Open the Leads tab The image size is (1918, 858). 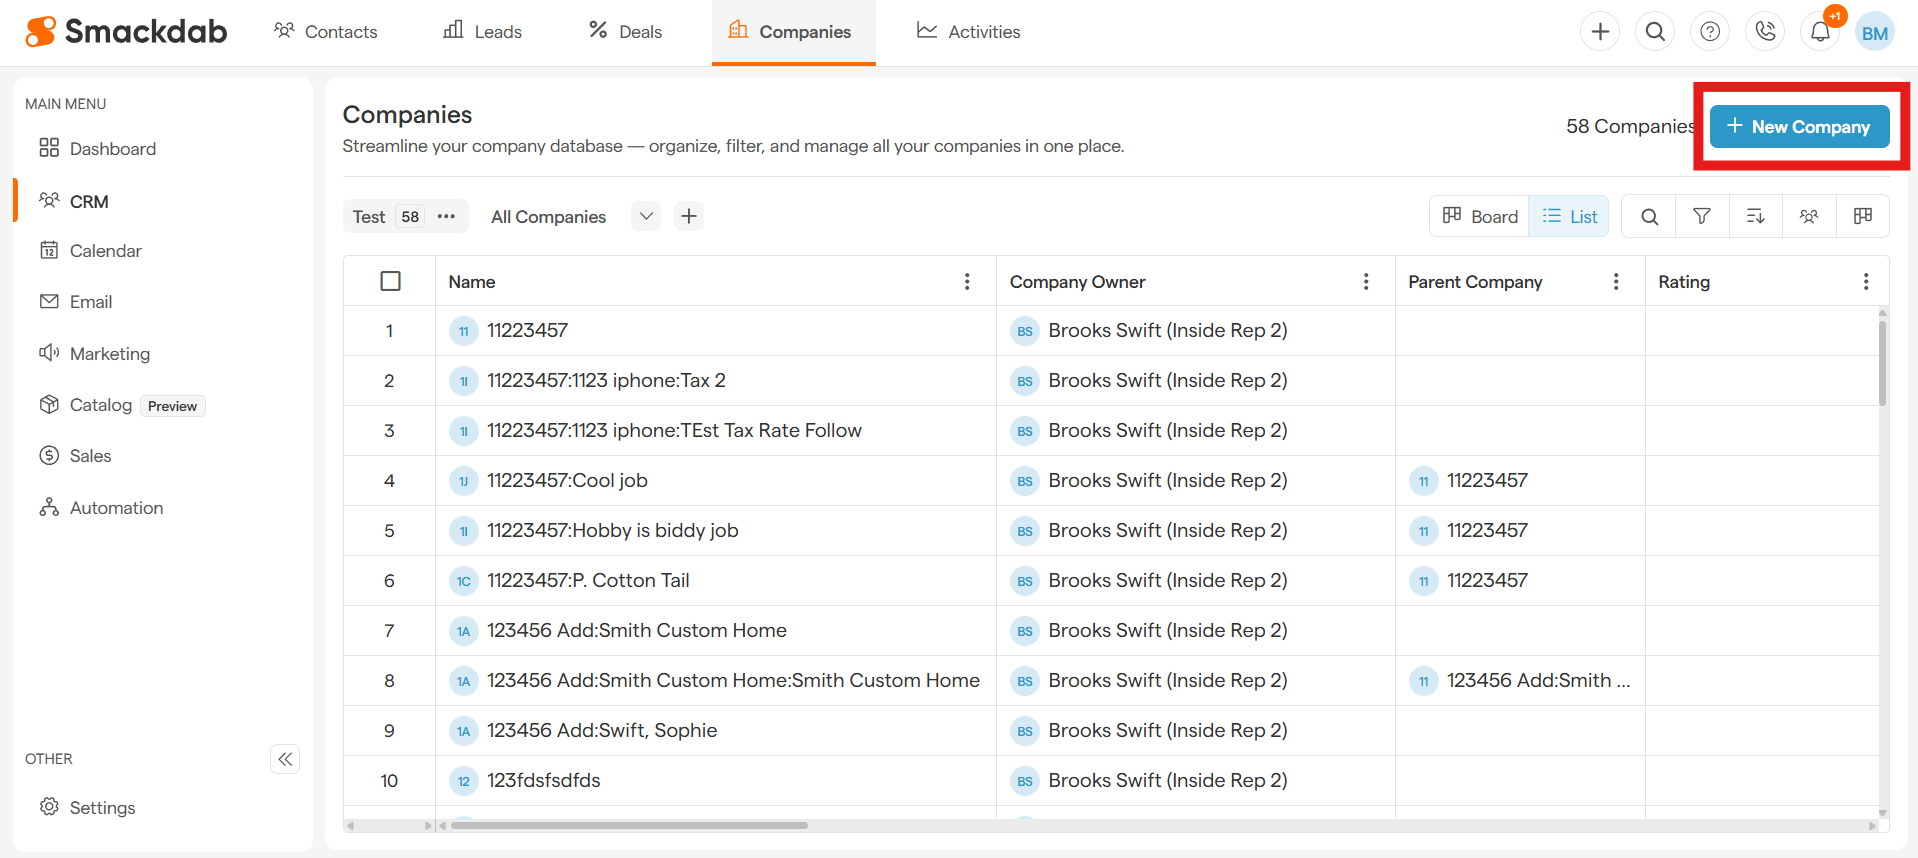coord(483,32)
